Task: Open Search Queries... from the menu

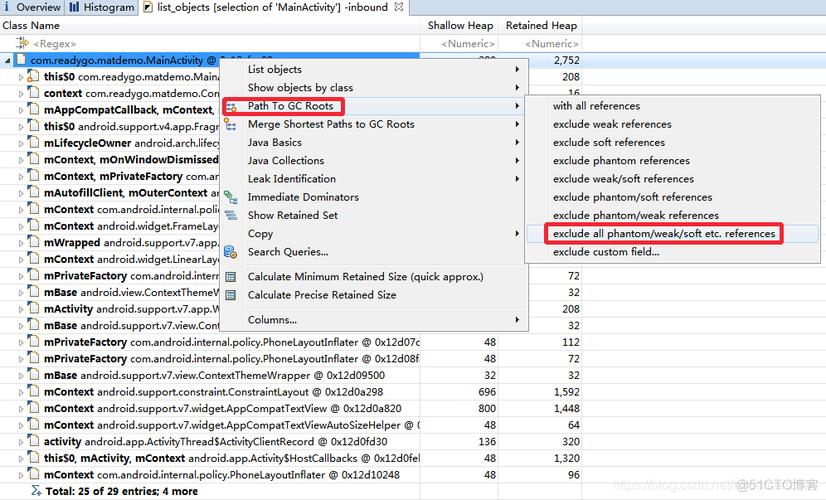Action: (x=373, y=252)
